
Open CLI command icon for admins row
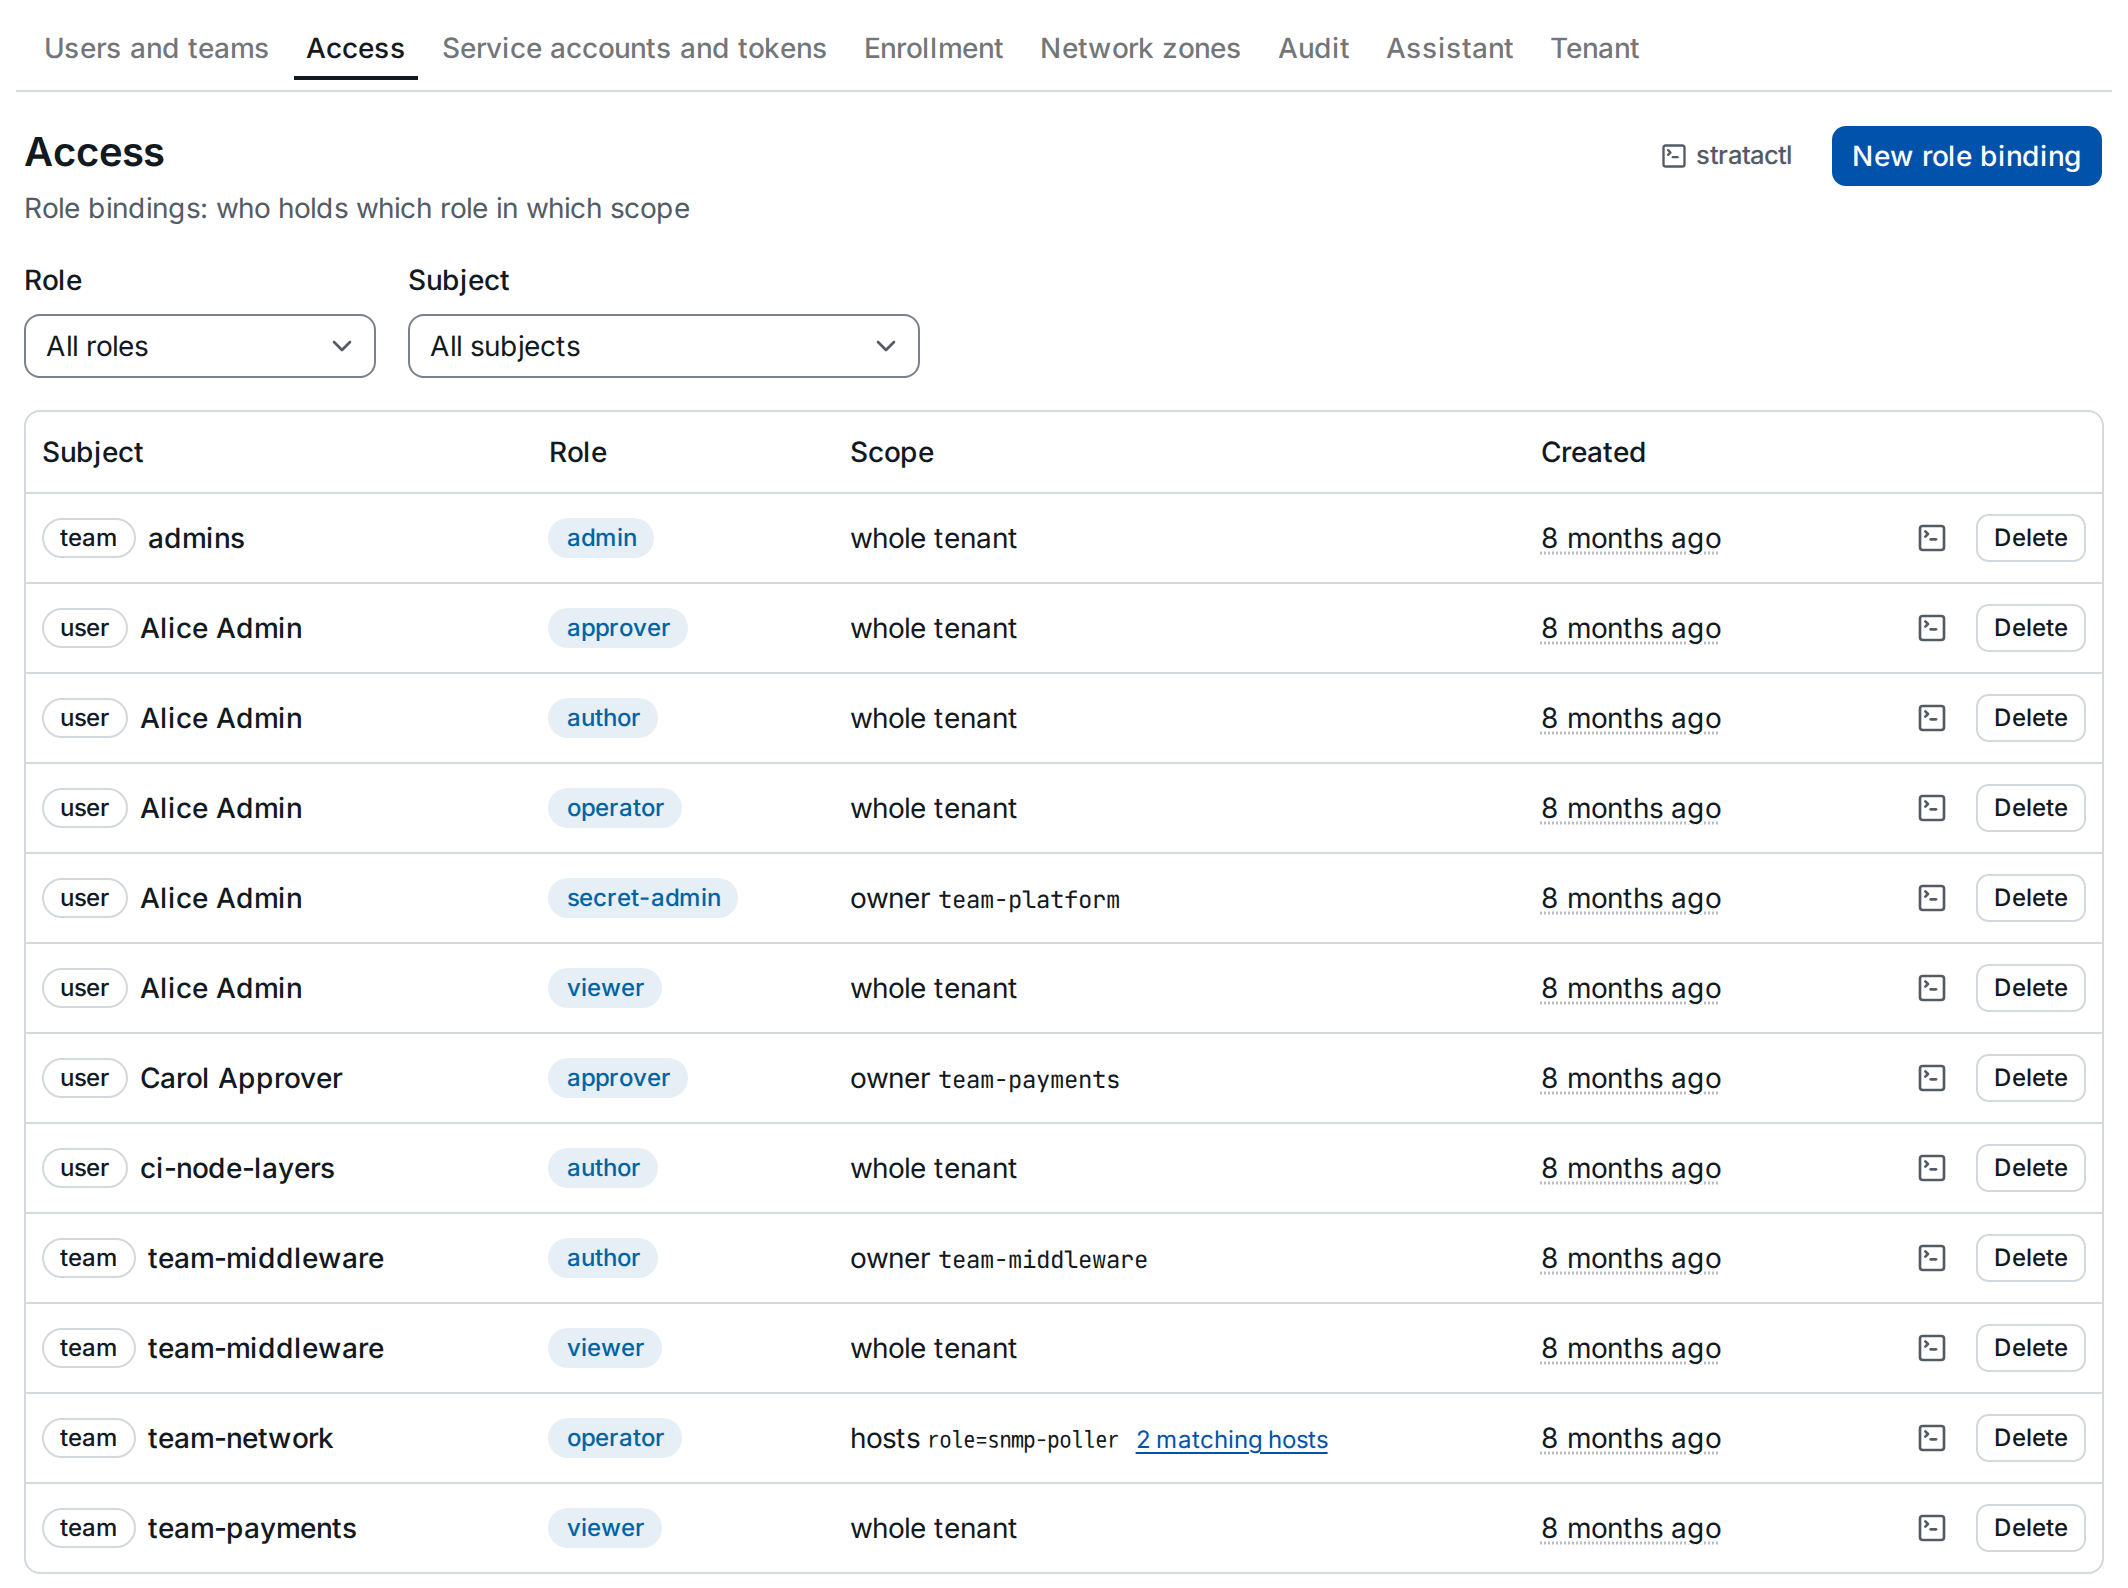pyautogui.click(x=1931, y=538)
